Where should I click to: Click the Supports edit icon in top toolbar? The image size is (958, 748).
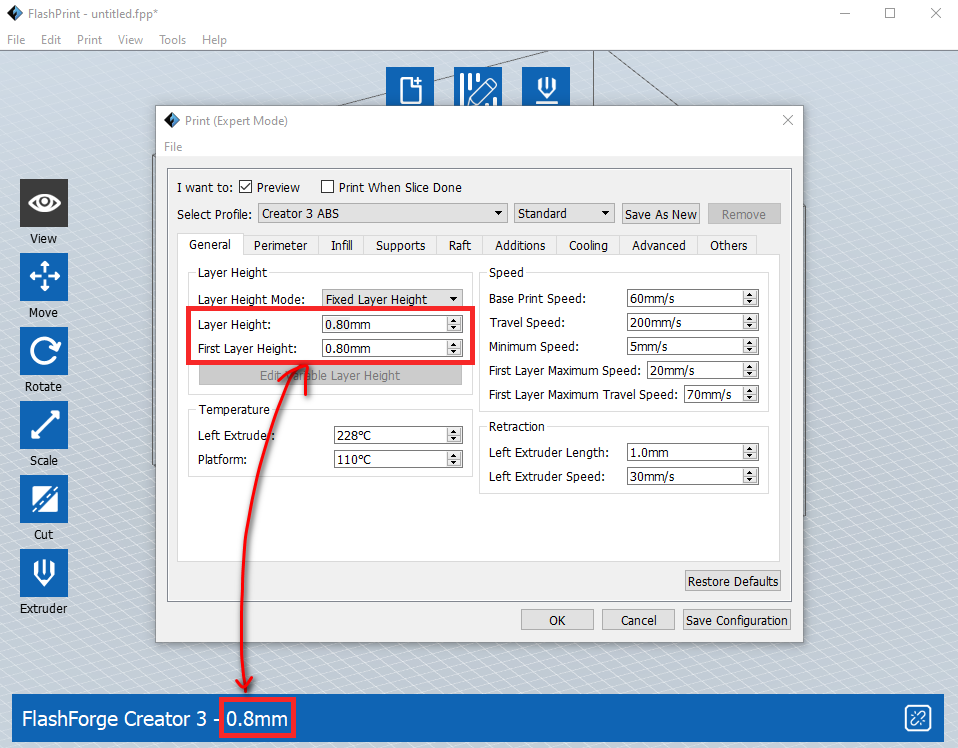pyautogui.click(x=478, y=87)
